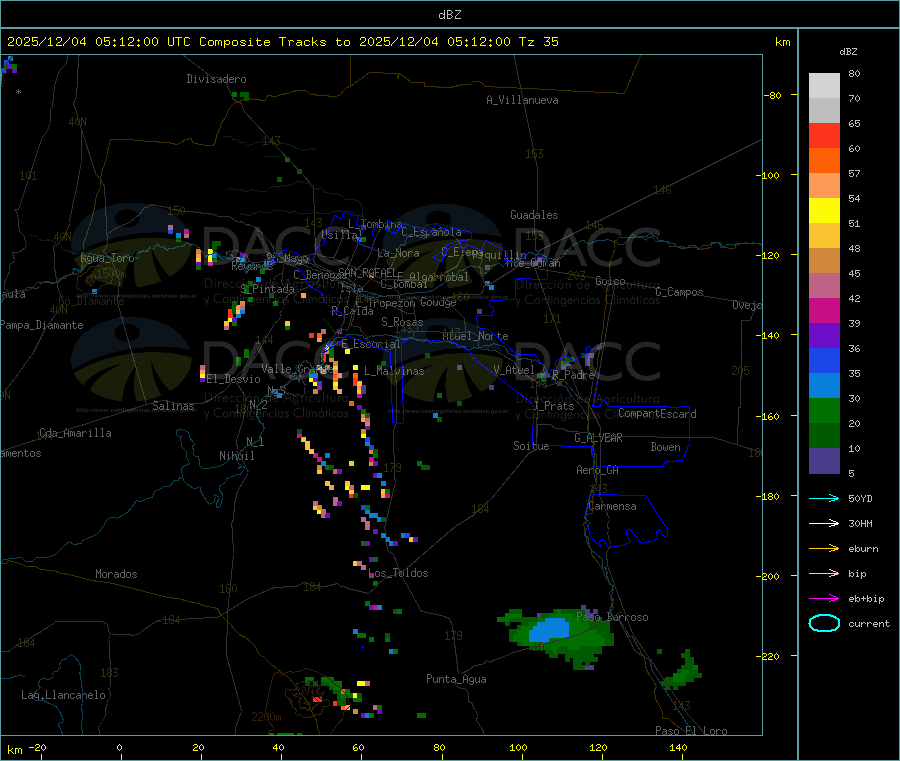
Task: Click the 'Guadales' map label
Action: [x=534, y=215]
